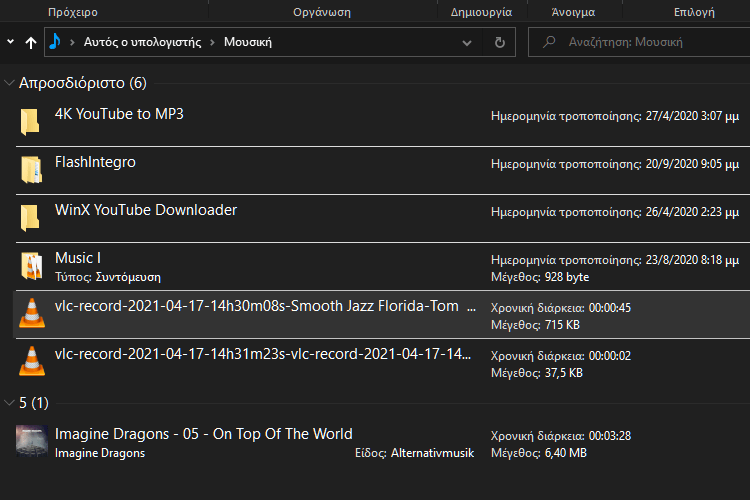Select Imagine Dragons album art thumbnail

pyautogui.click(x=32, y=441)
